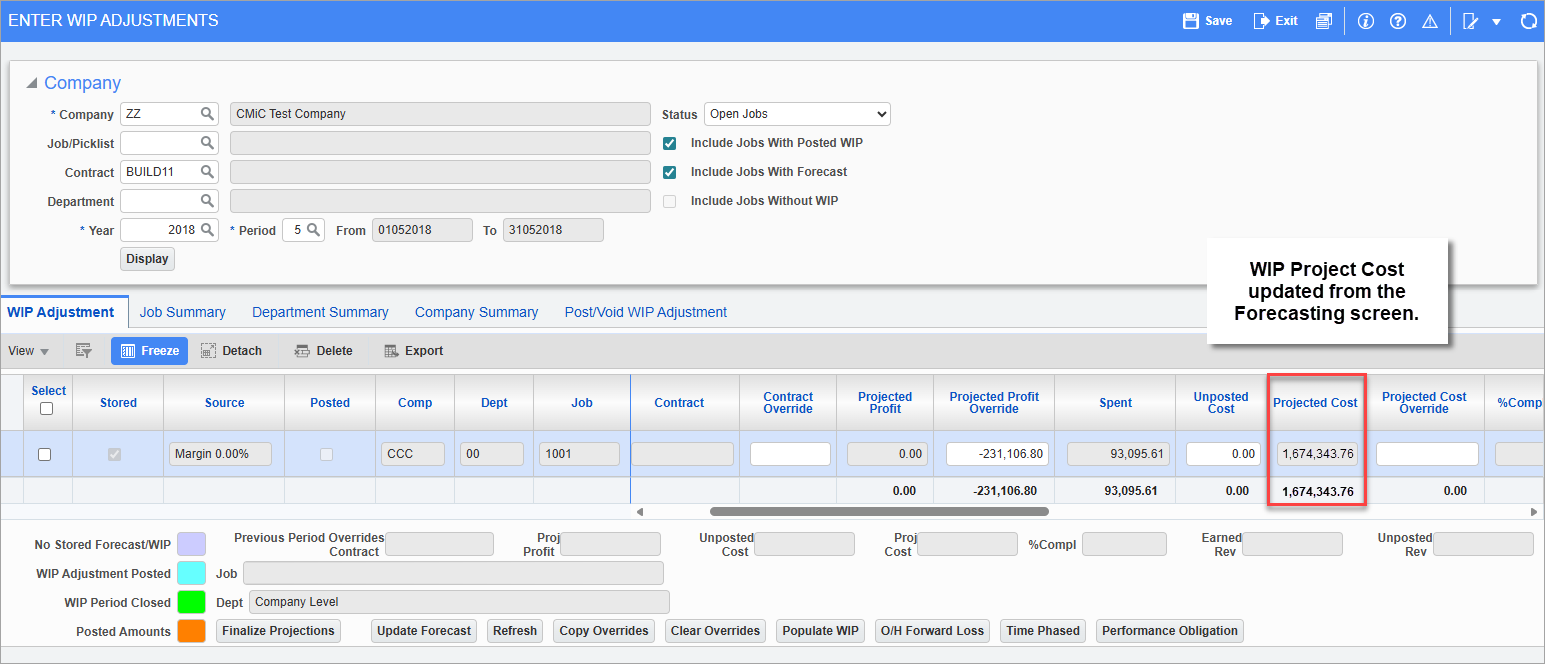
Task: Open Post/Void WIP Adjustment tab
Action: 646,312
